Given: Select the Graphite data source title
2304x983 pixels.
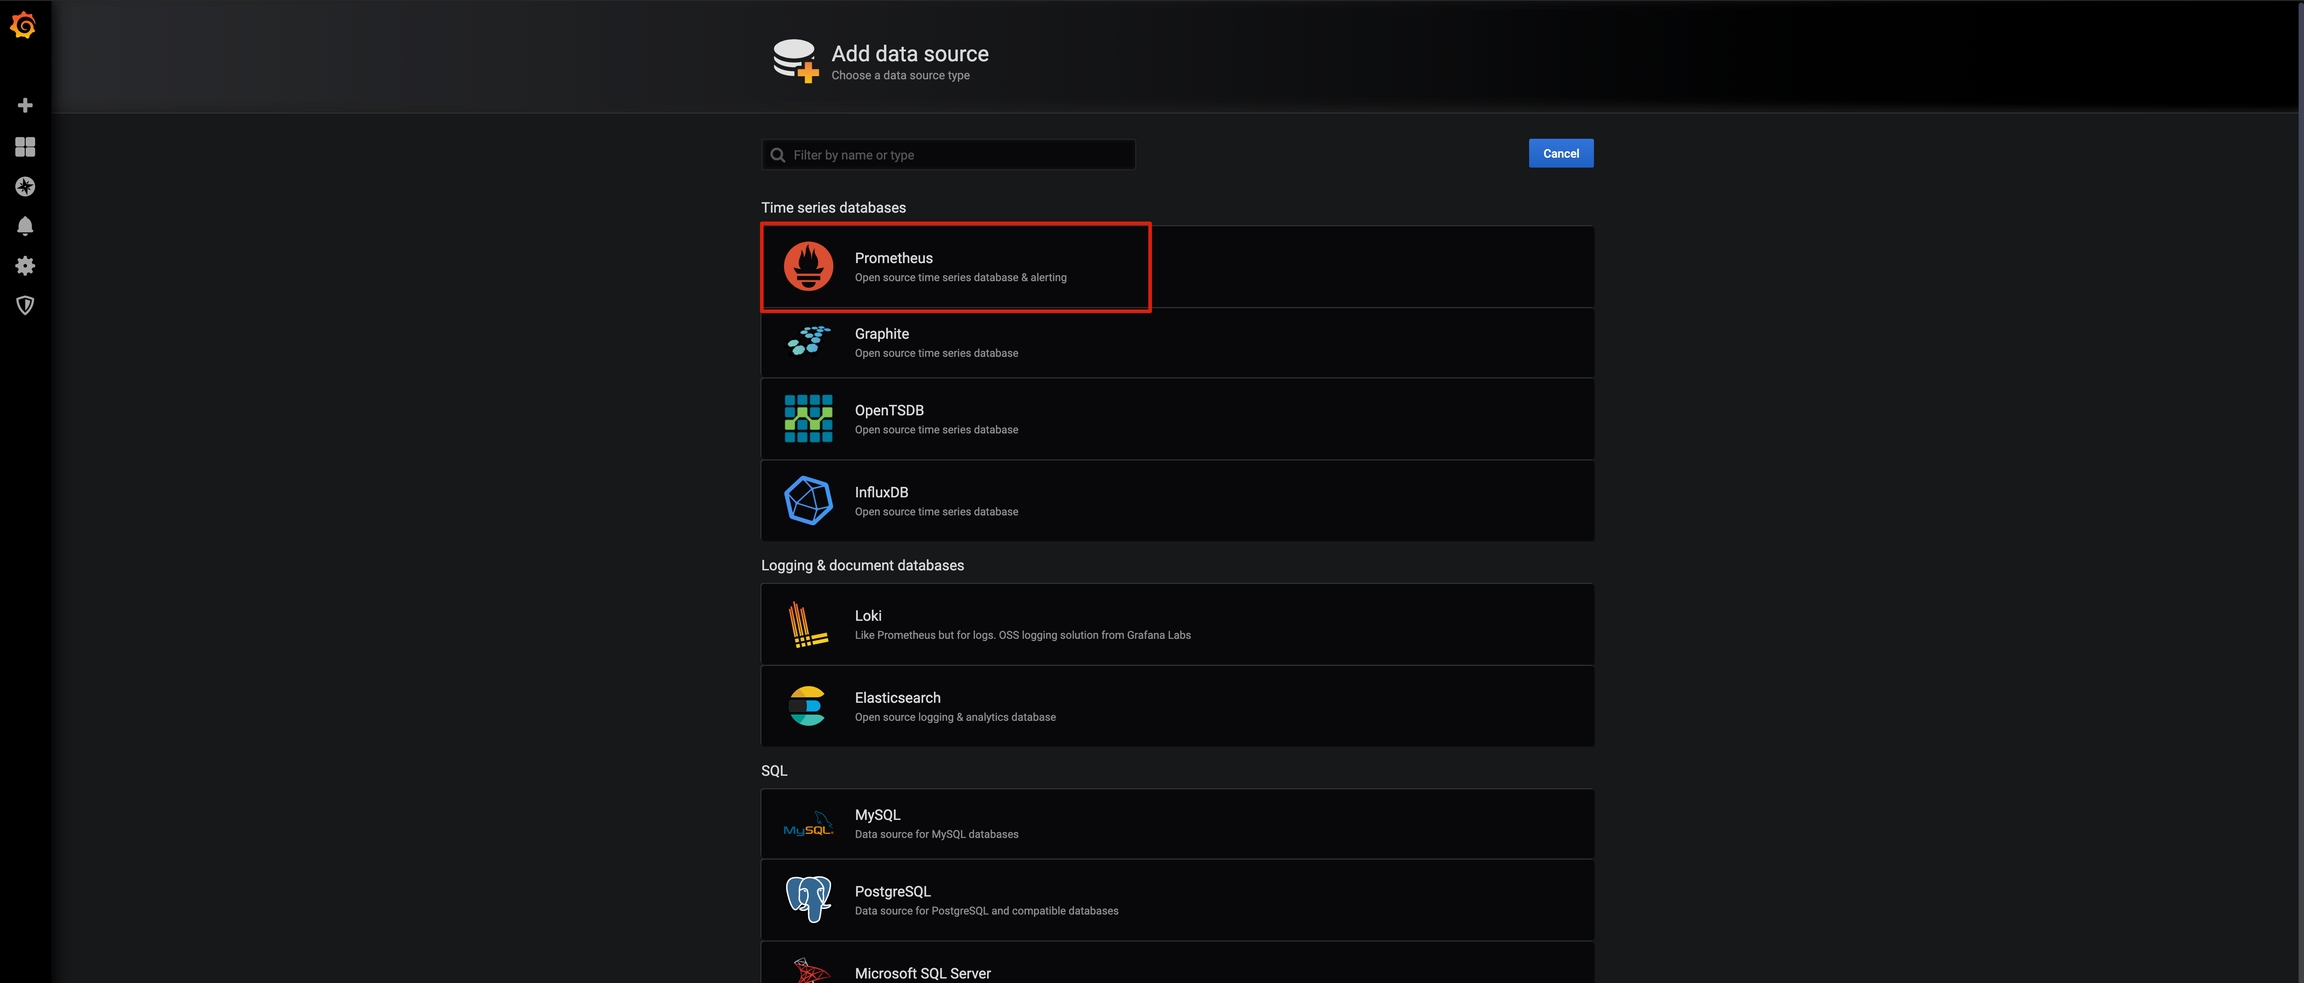Looking at the screenshot, I should [881, 334].
